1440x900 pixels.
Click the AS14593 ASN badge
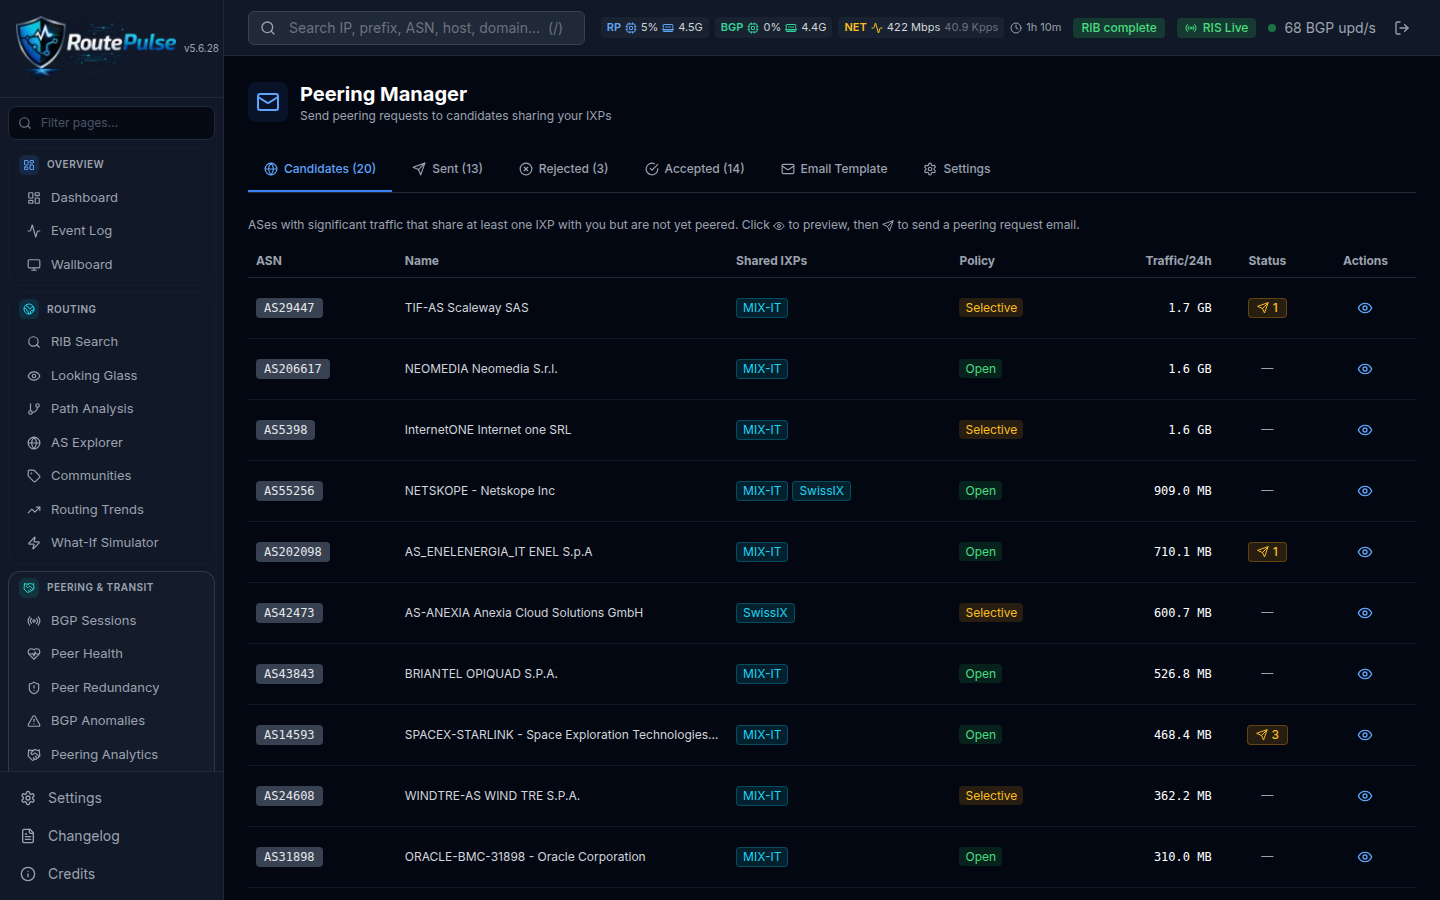tap(289, 735)
